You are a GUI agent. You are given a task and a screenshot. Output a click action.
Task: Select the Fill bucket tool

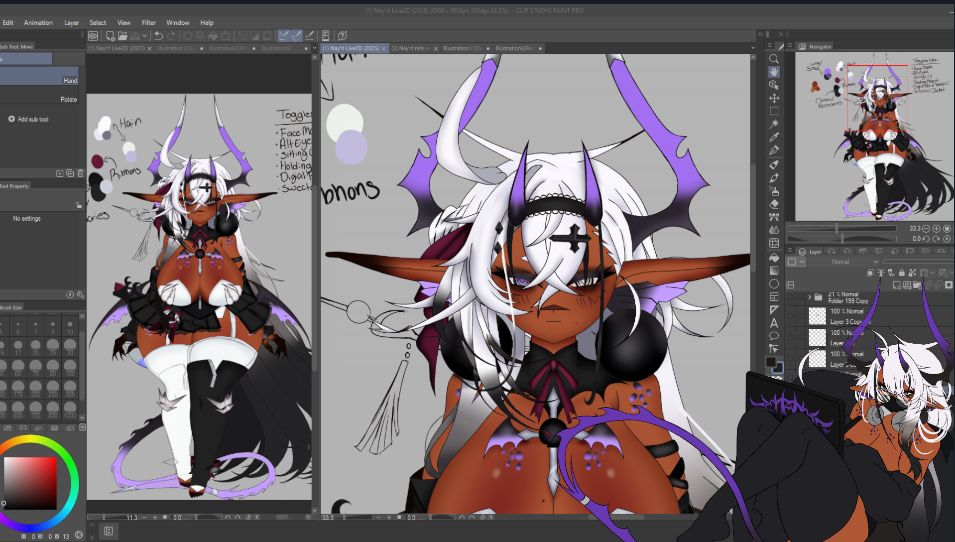pyautogui.click(x=774, y=258)
